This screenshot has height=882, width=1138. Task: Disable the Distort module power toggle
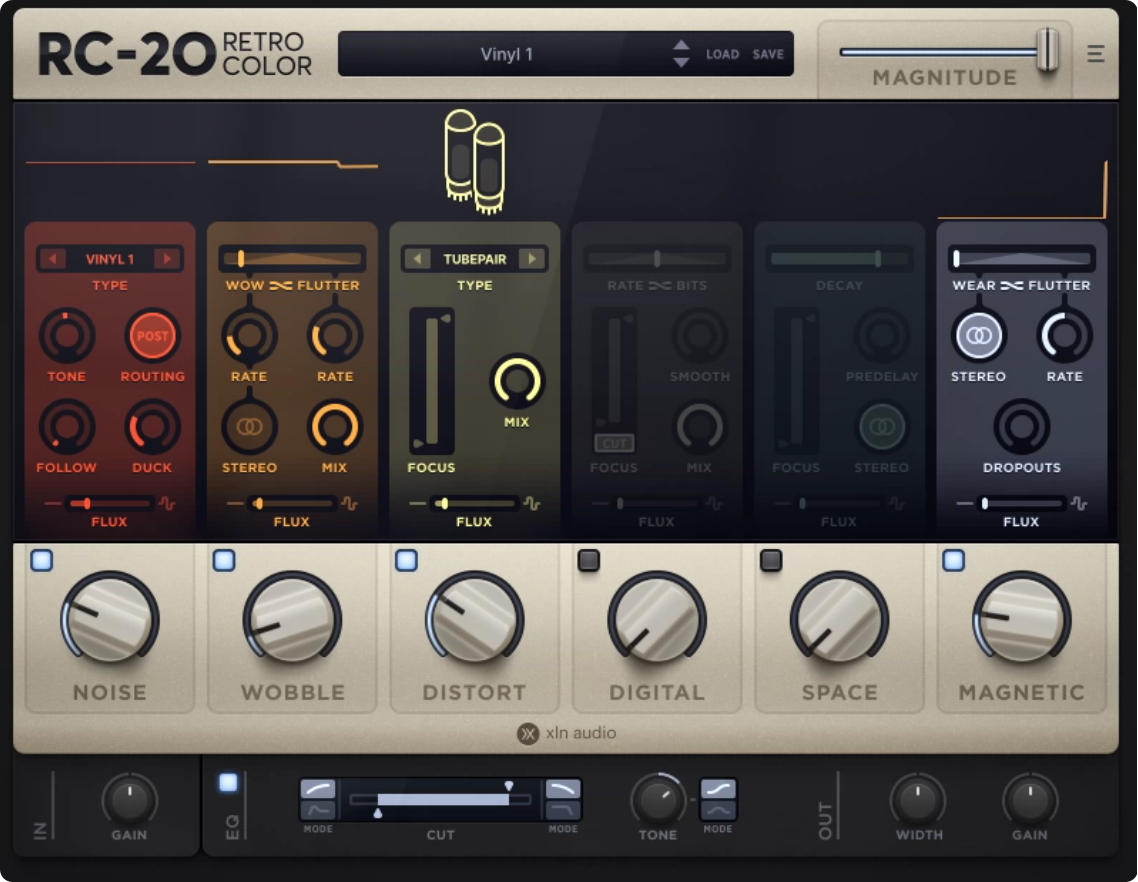click(406, 560)
